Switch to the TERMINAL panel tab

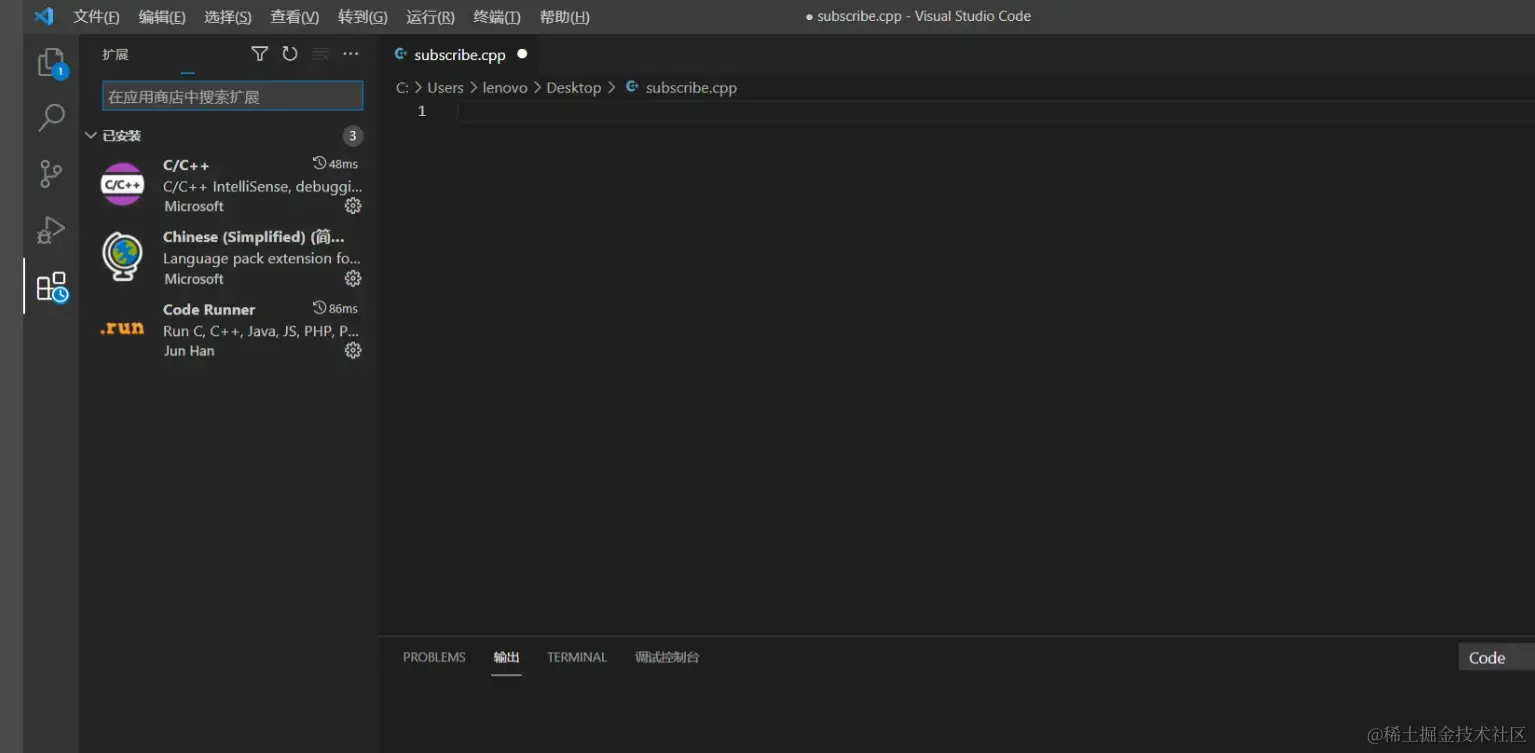coord(577,657)
